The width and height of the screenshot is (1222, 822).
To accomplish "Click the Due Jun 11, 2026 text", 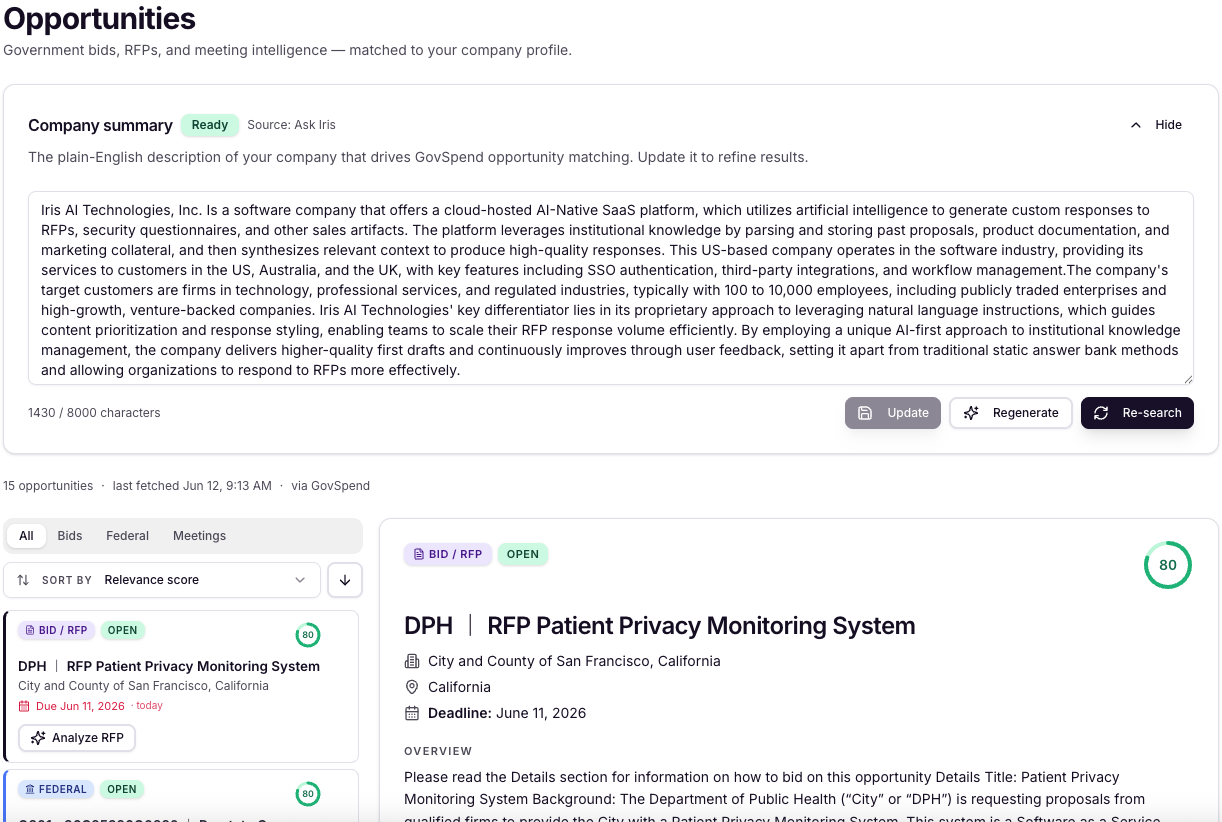I will click(x=80, y=706).
